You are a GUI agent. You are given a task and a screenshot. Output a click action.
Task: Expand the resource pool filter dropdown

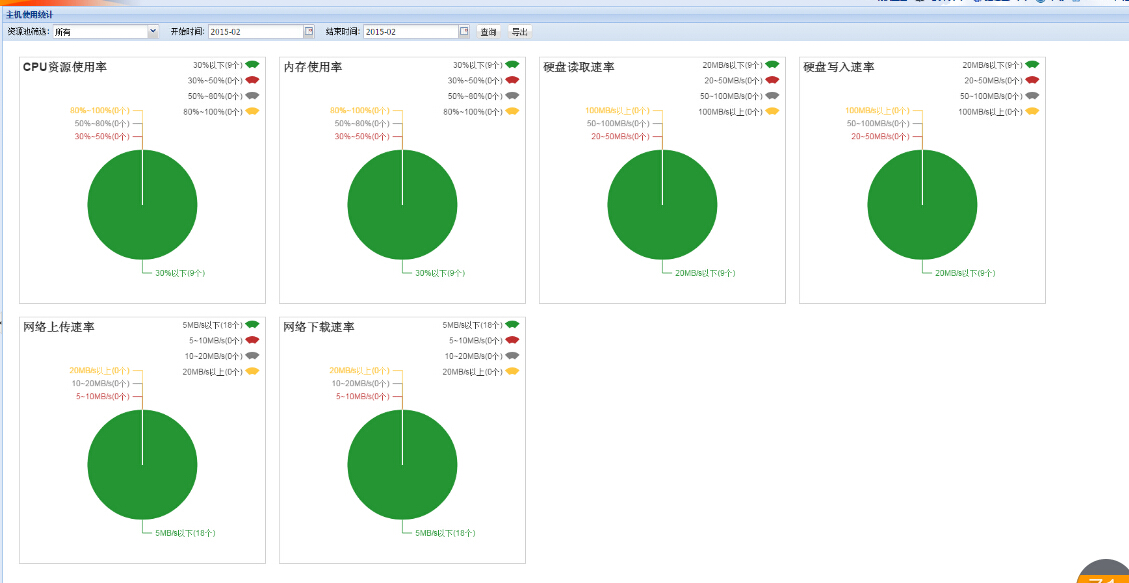click(x=153, y=32)
